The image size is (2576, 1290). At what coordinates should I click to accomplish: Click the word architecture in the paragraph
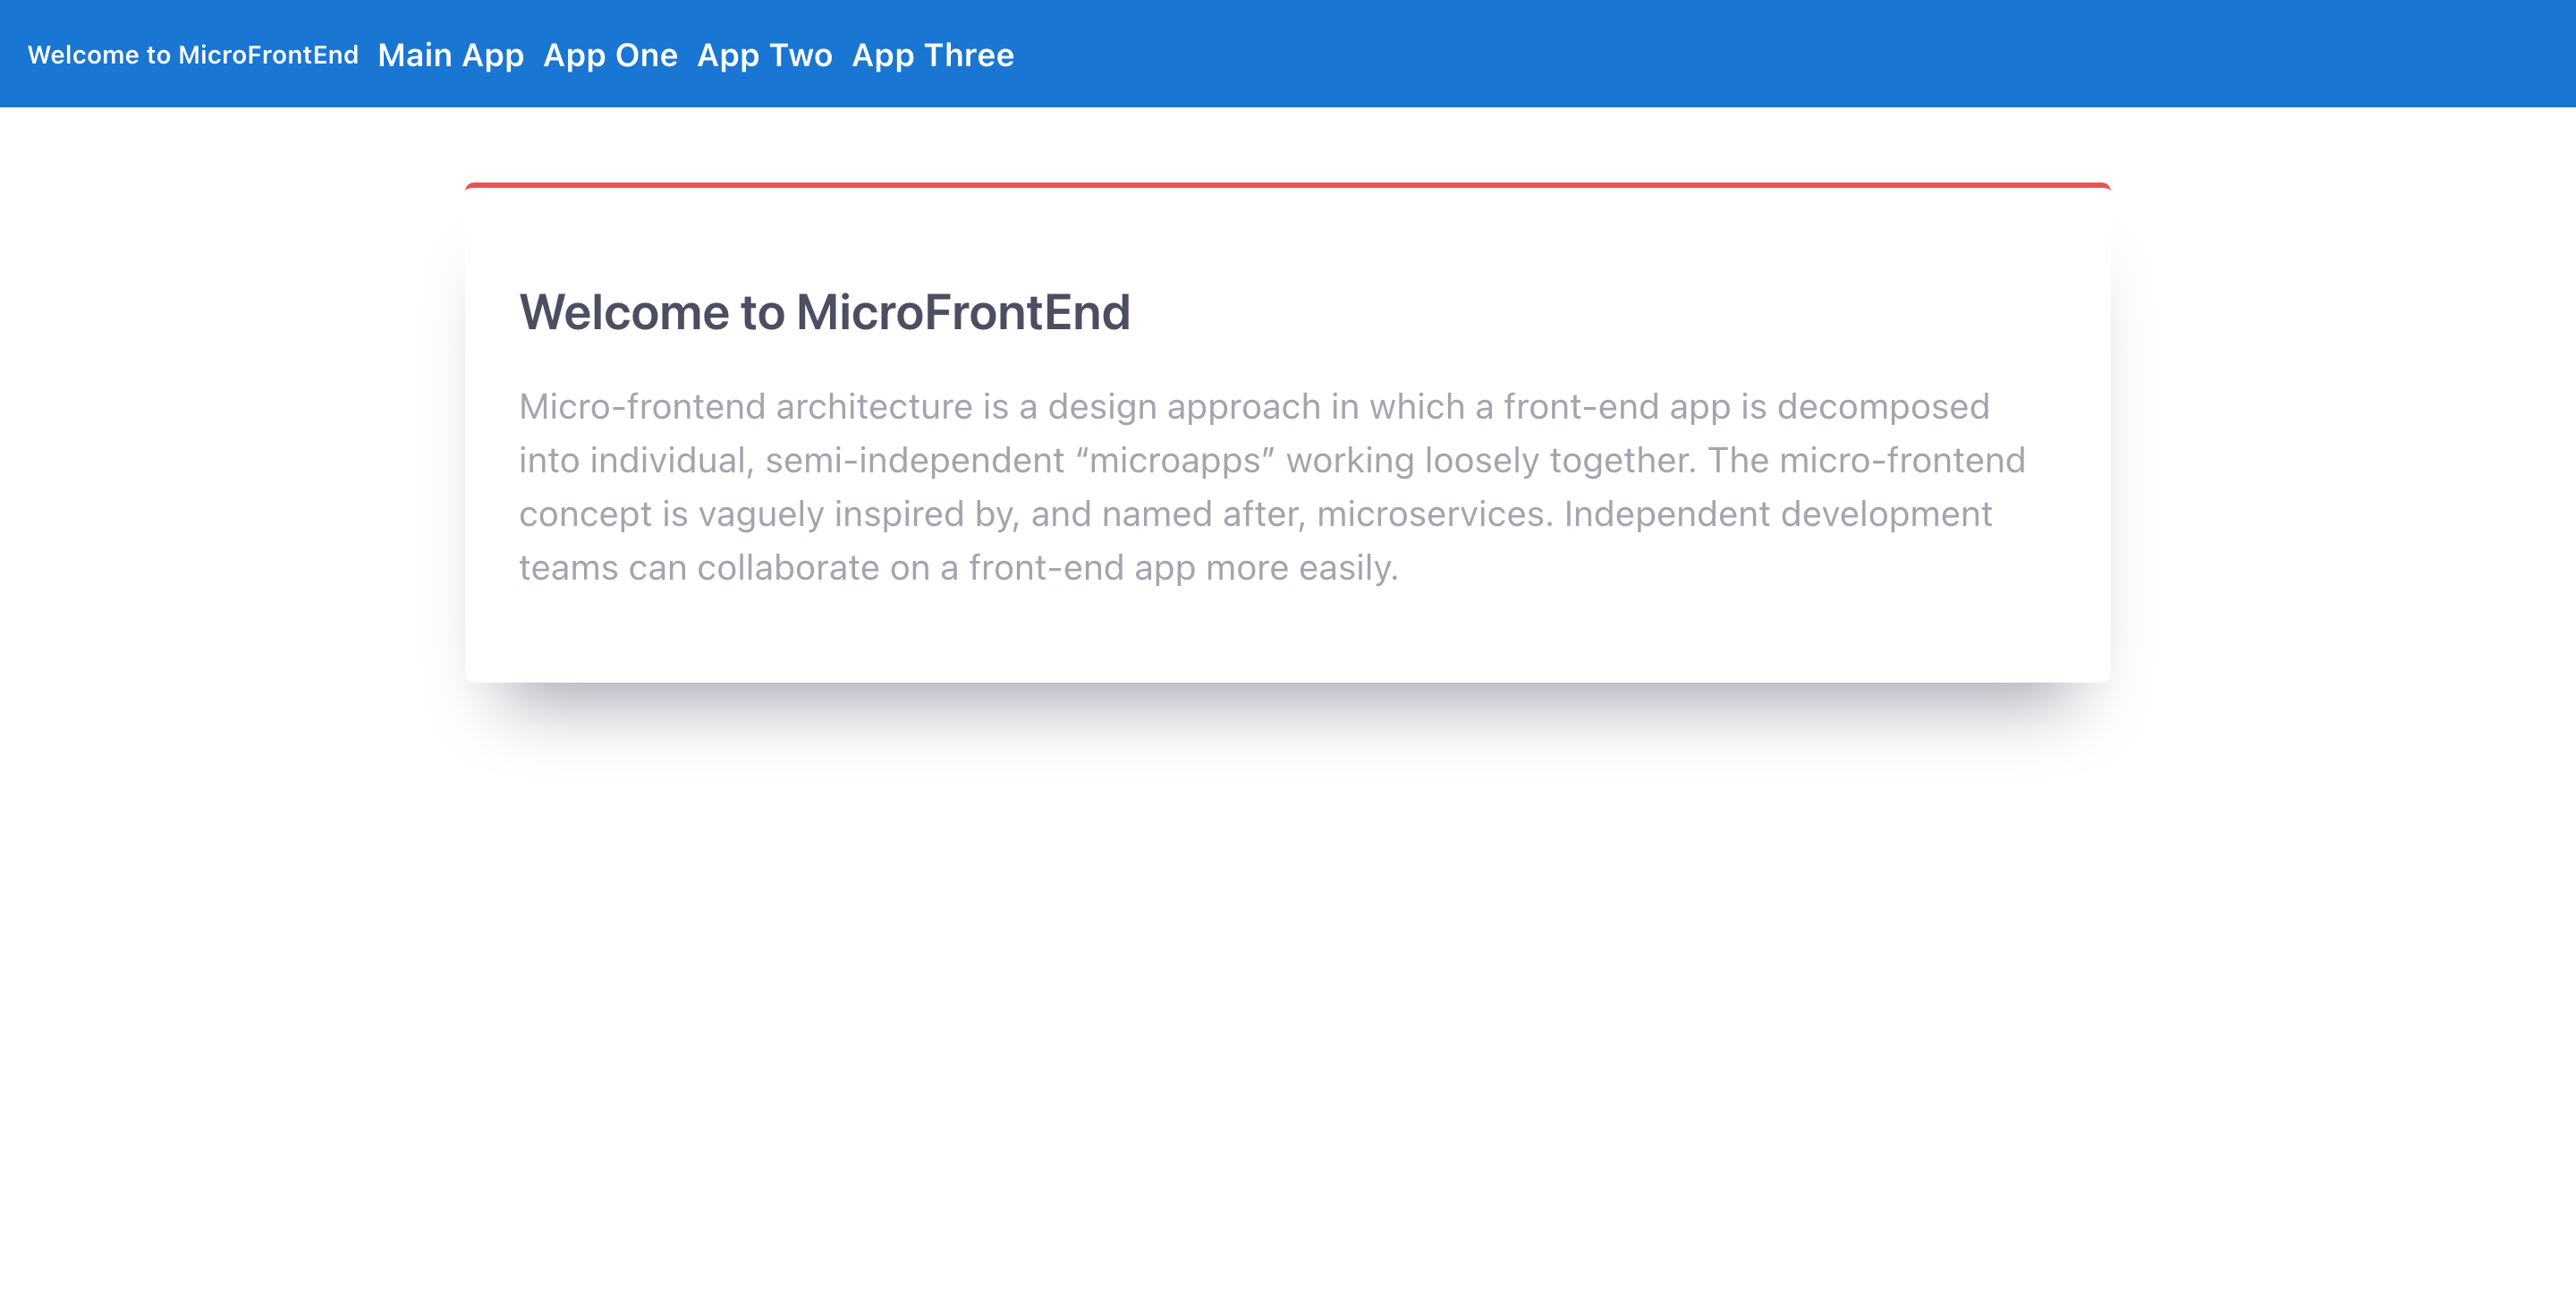[x=873, y=407]
